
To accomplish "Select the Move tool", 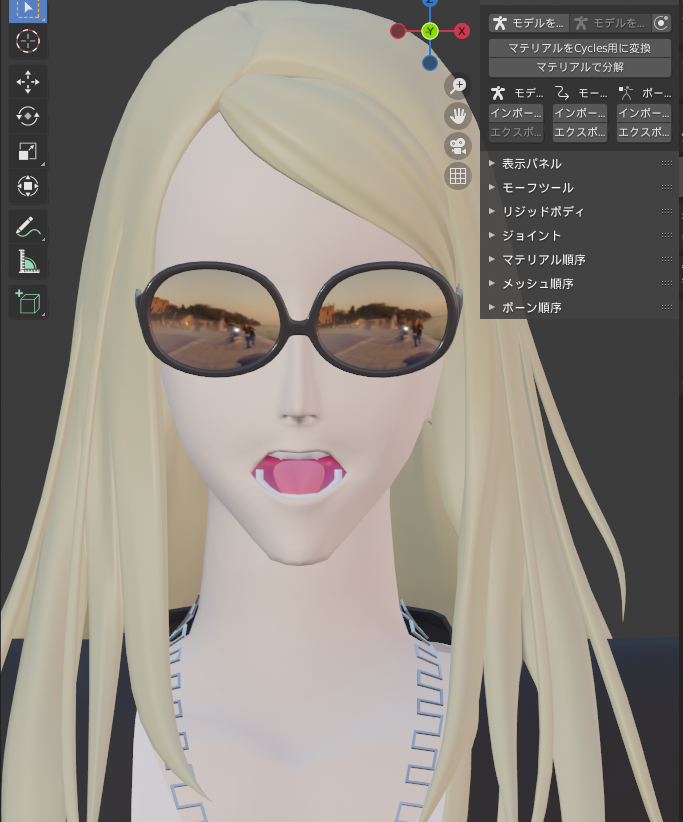I will point(28,82).
